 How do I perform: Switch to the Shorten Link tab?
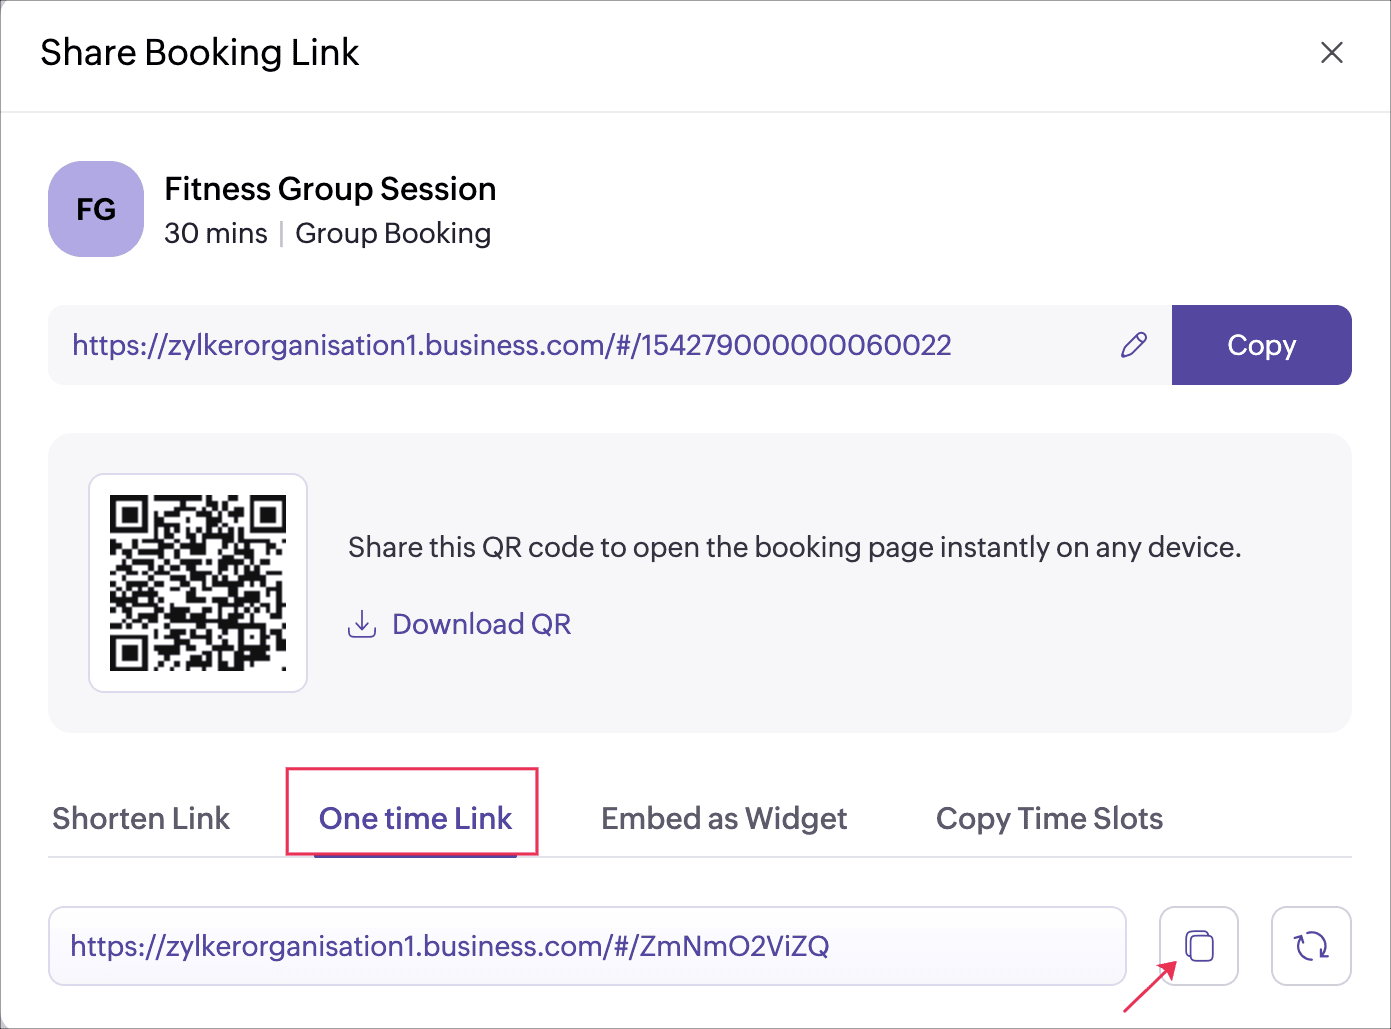141,819
